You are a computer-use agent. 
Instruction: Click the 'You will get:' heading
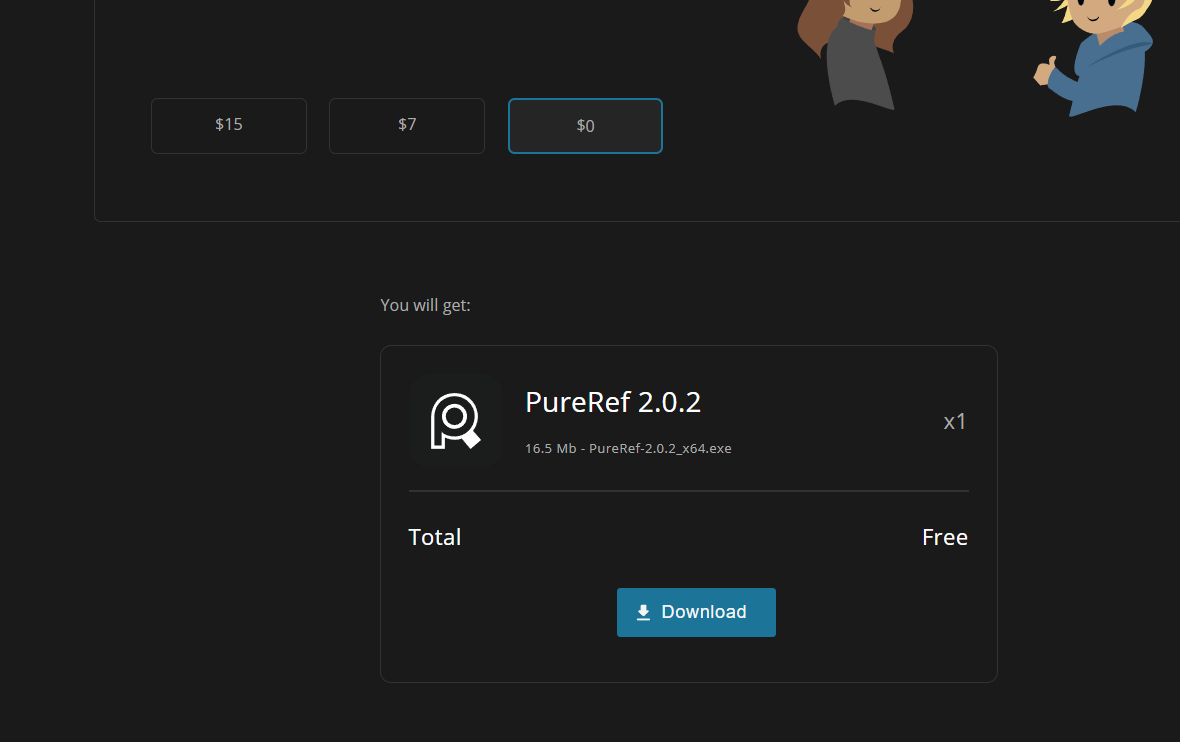425,306
